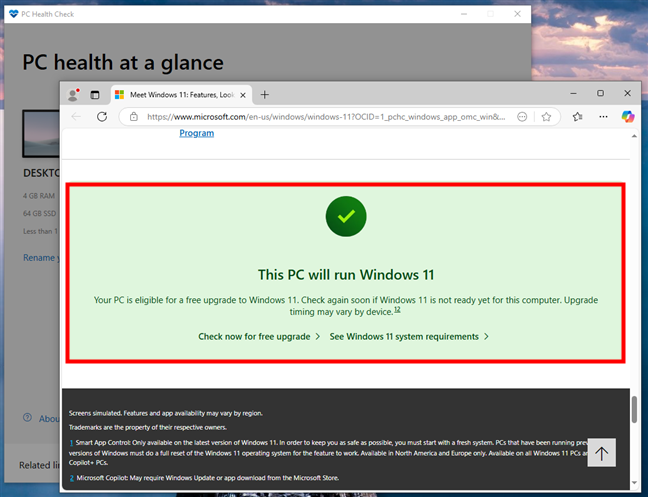Open the address bar feedback face icon
This screenshot has width=648, height=497.
(x=522, y=117)
